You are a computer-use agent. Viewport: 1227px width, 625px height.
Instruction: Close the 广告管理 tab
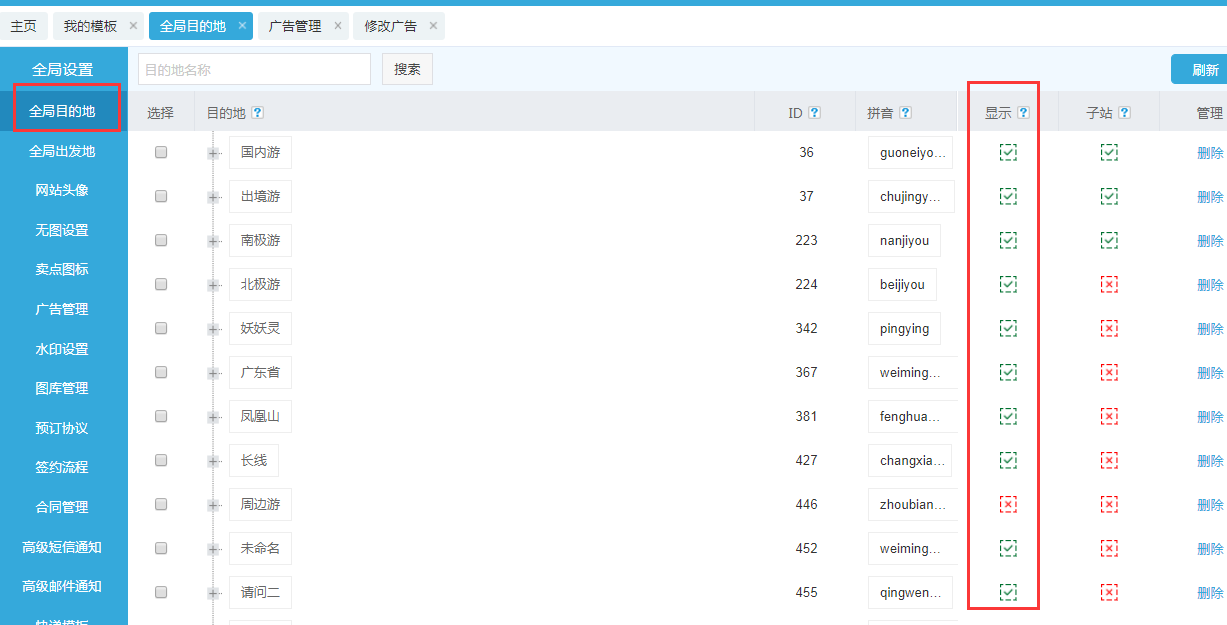[338, 26]
